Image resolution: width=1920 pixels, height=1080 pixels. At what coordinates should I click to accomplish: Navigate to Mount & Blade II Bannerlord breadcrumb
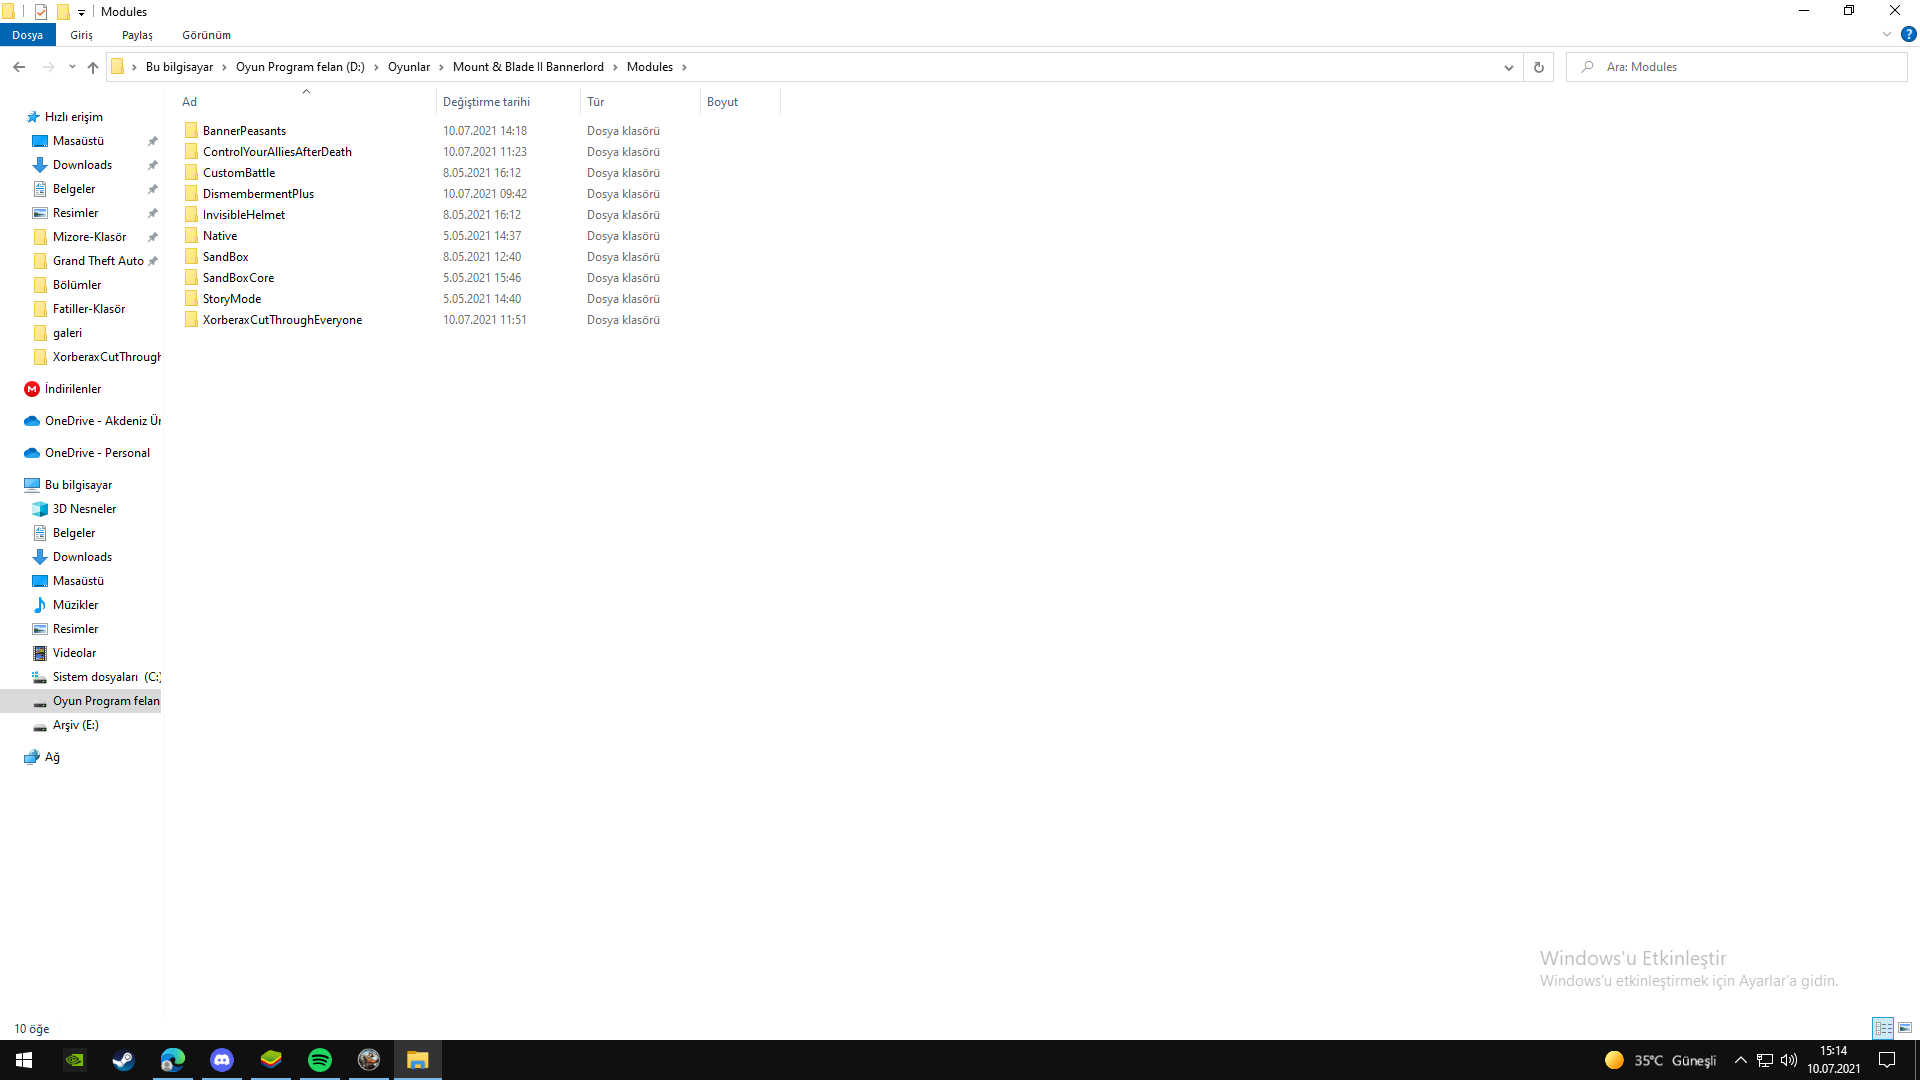[x=528, y=67]
